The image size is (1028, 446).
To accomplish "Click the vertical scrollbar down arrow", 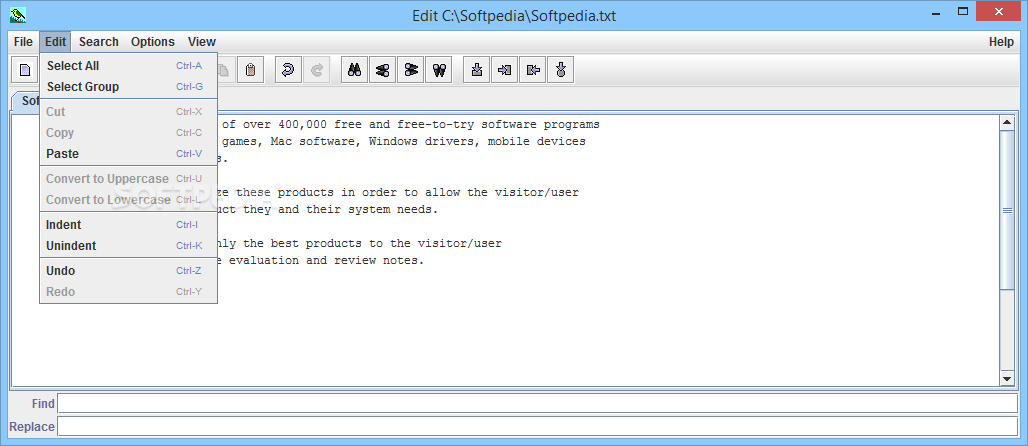I will (x=1007, y=378).
